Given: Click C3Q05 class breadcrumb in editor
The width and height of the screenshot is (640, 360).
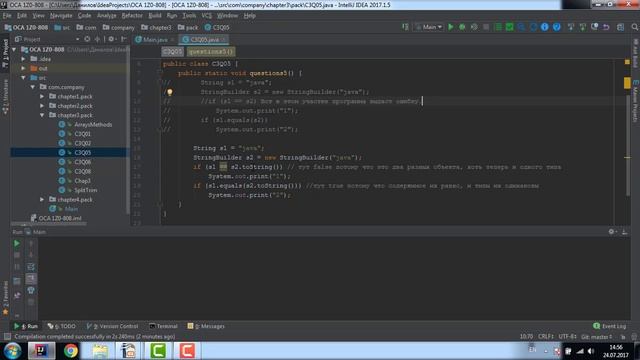Looking at the screenshot, I should (x=172, y=52).
